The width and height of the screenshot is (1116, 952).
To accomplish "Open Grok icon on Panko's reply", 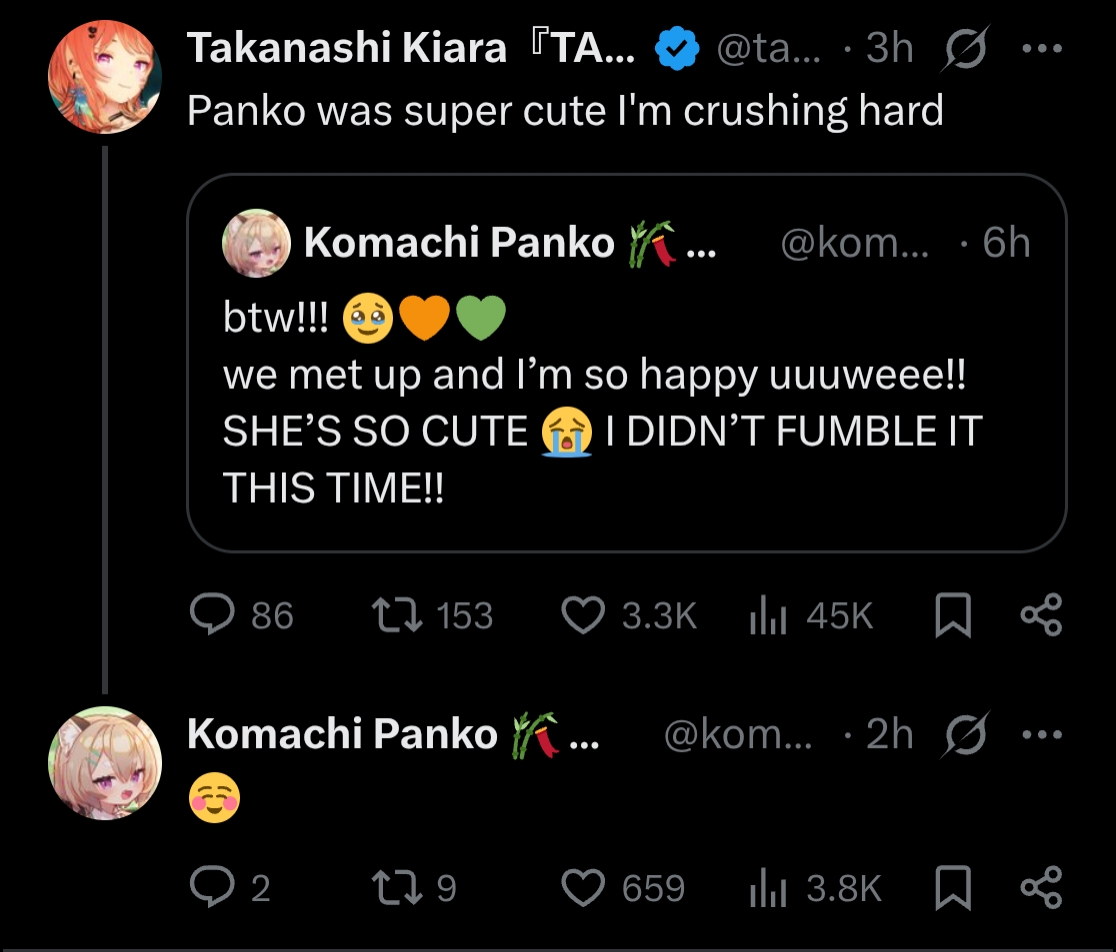I will [x=965, y=734].
